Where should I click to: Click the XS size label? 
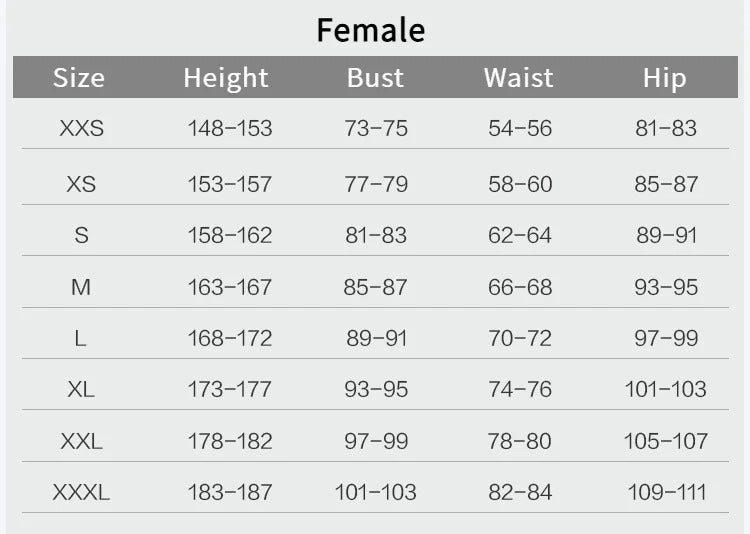[81, 185]
